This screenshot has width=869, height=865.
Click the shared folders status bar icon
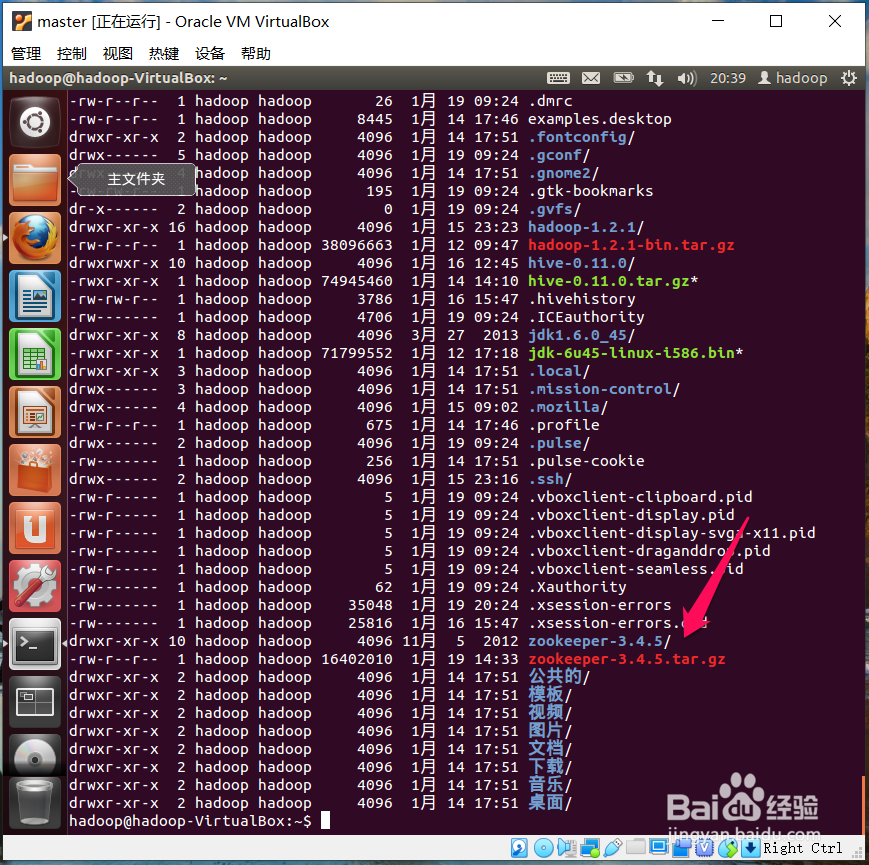coord(636,848)
